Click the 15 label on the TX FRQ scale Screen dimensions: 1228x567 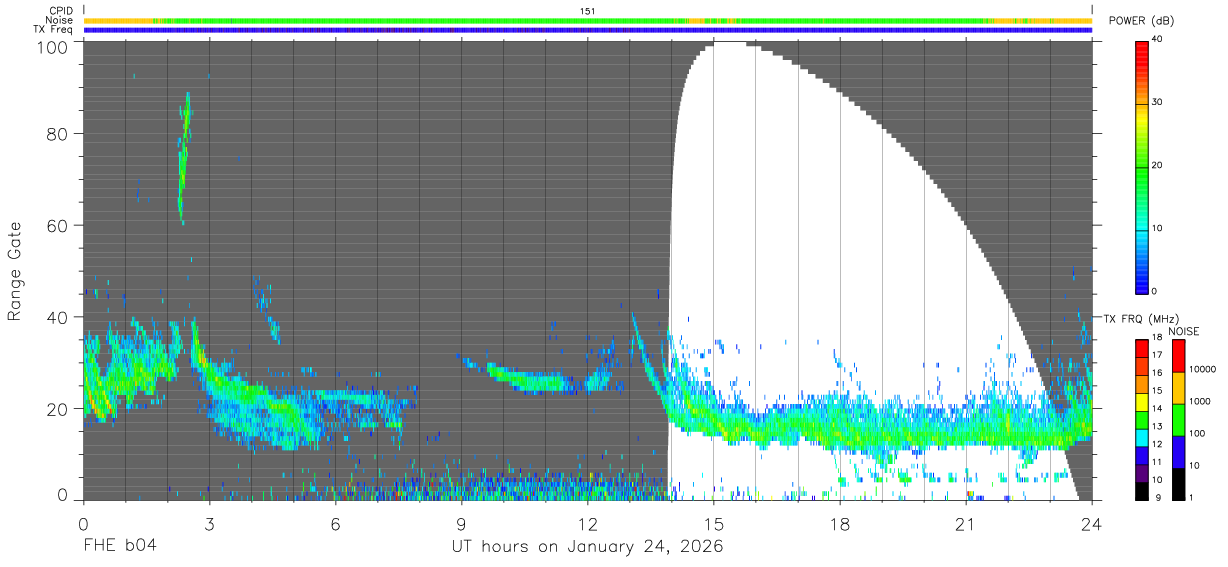(1157, 390)
